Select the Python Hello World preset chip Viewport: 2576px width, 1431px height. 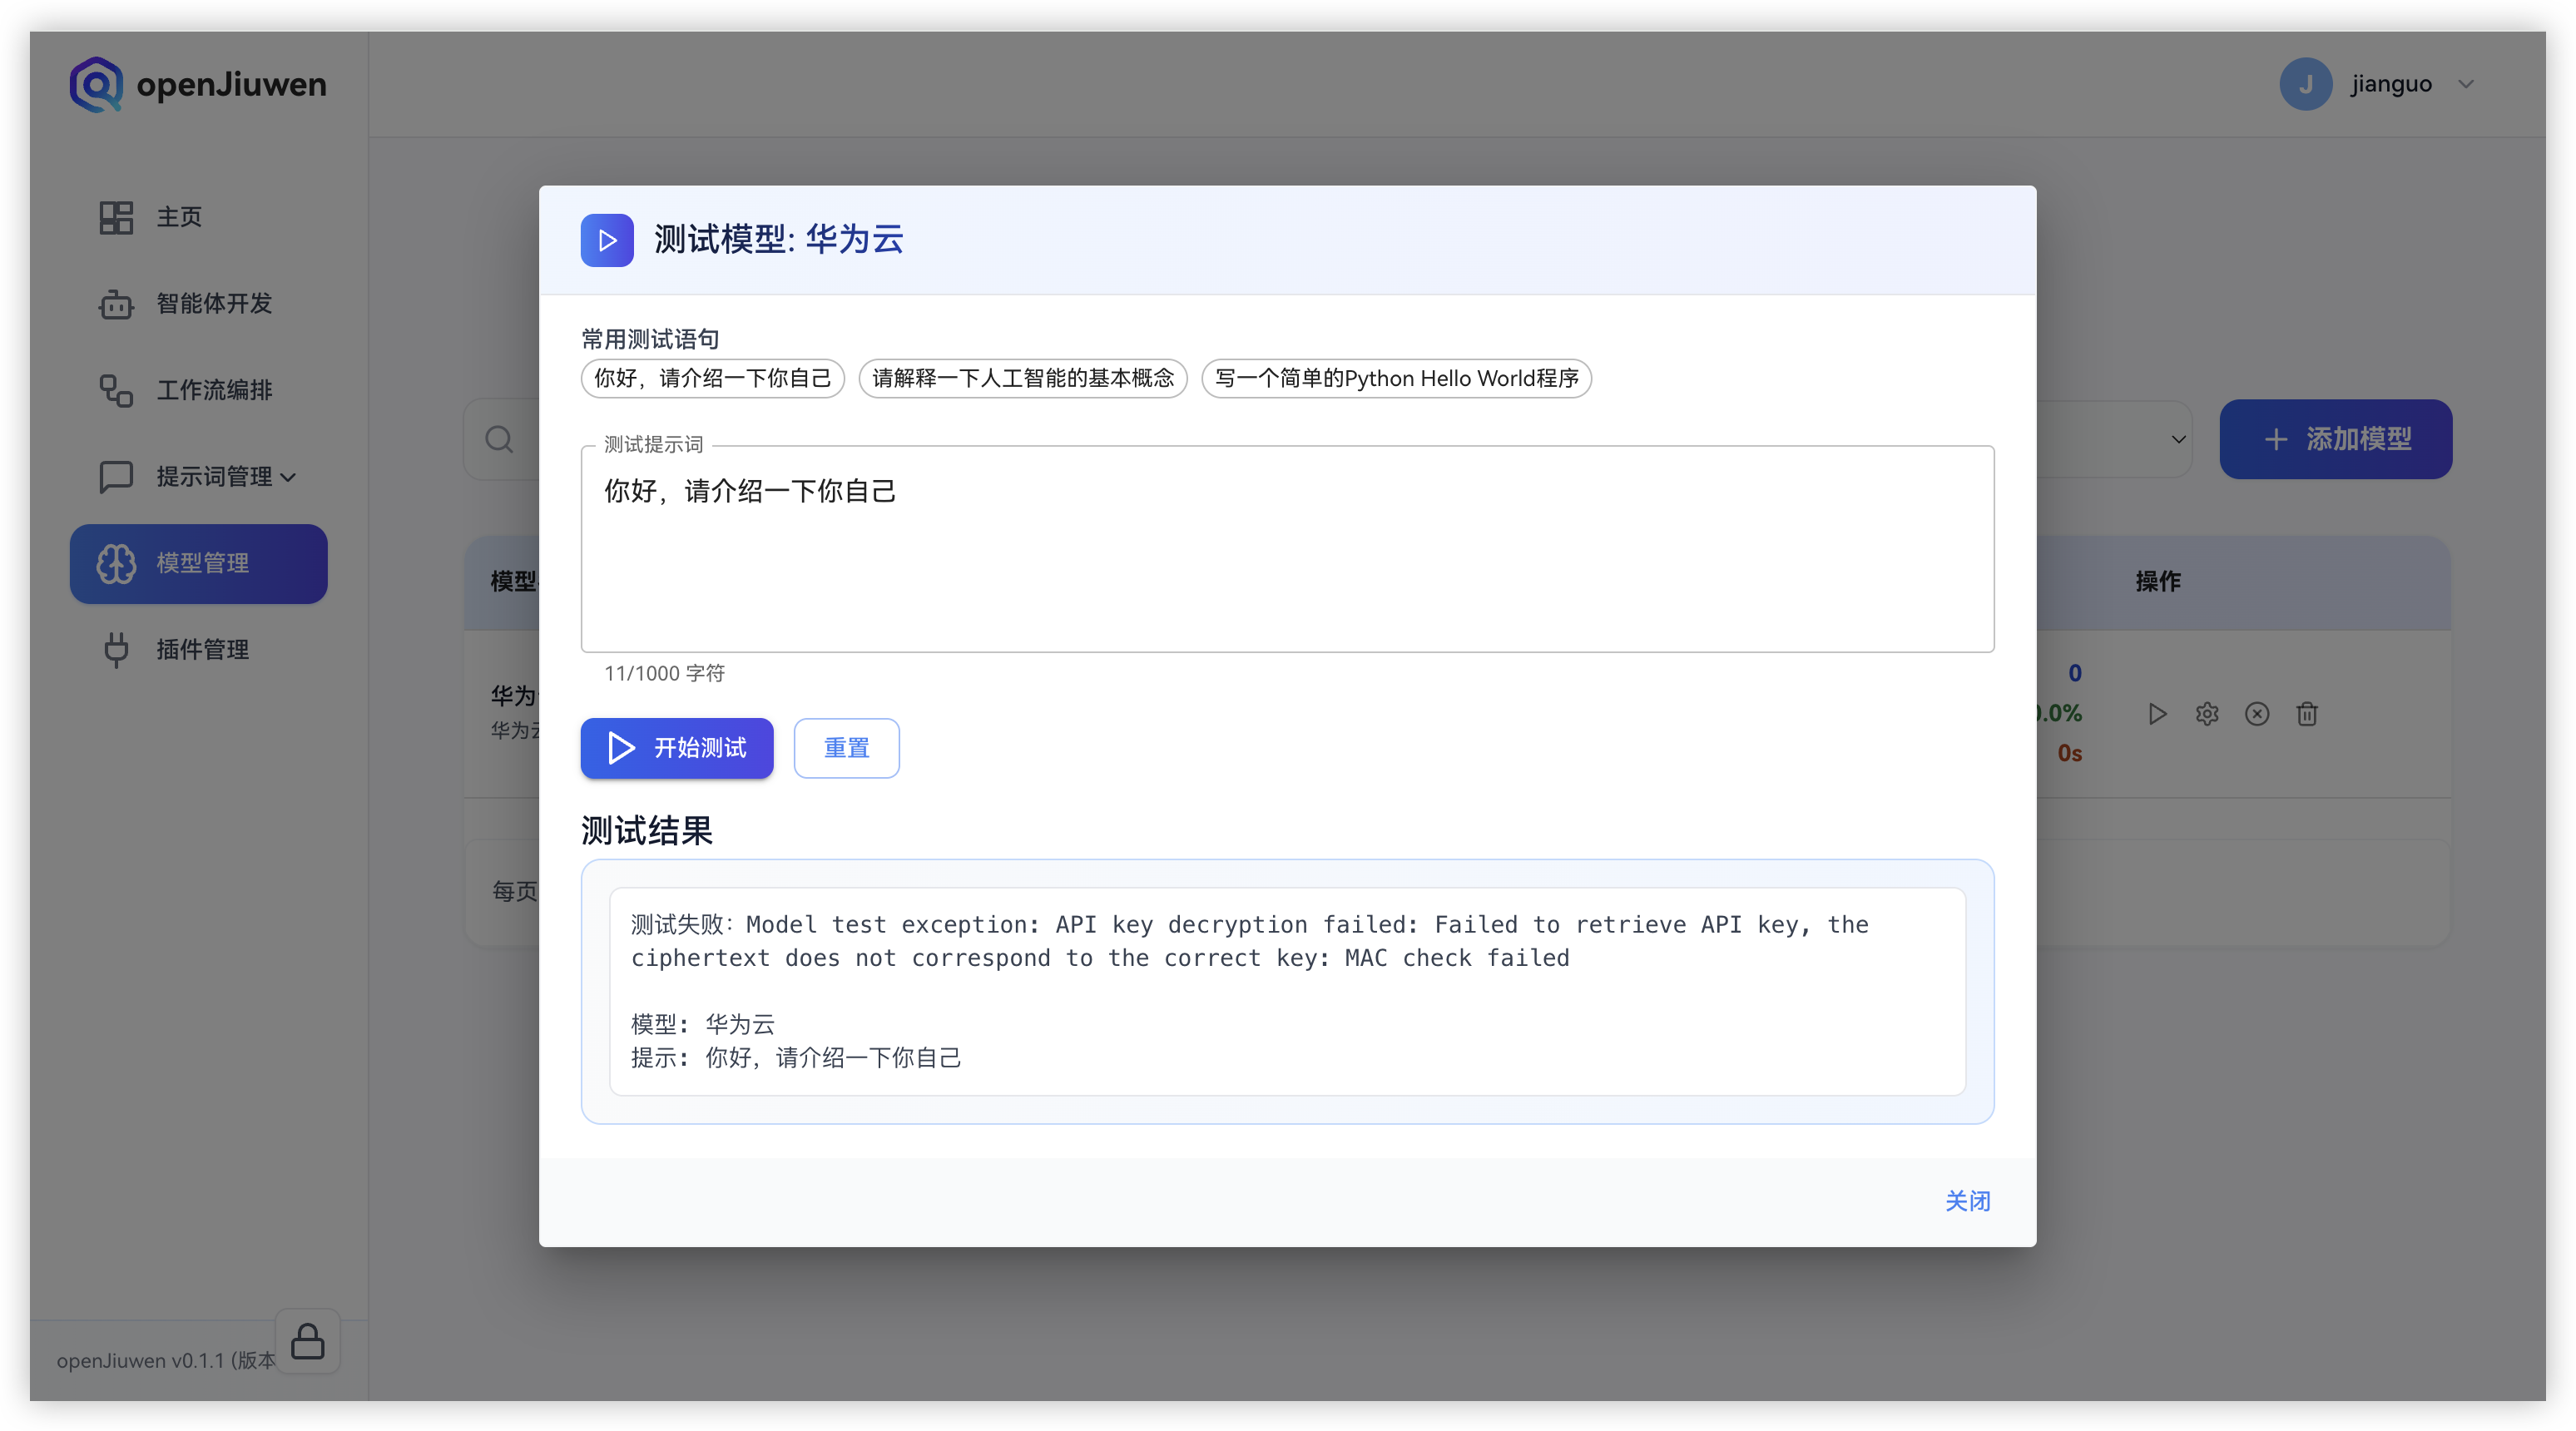coord(1395,378)
